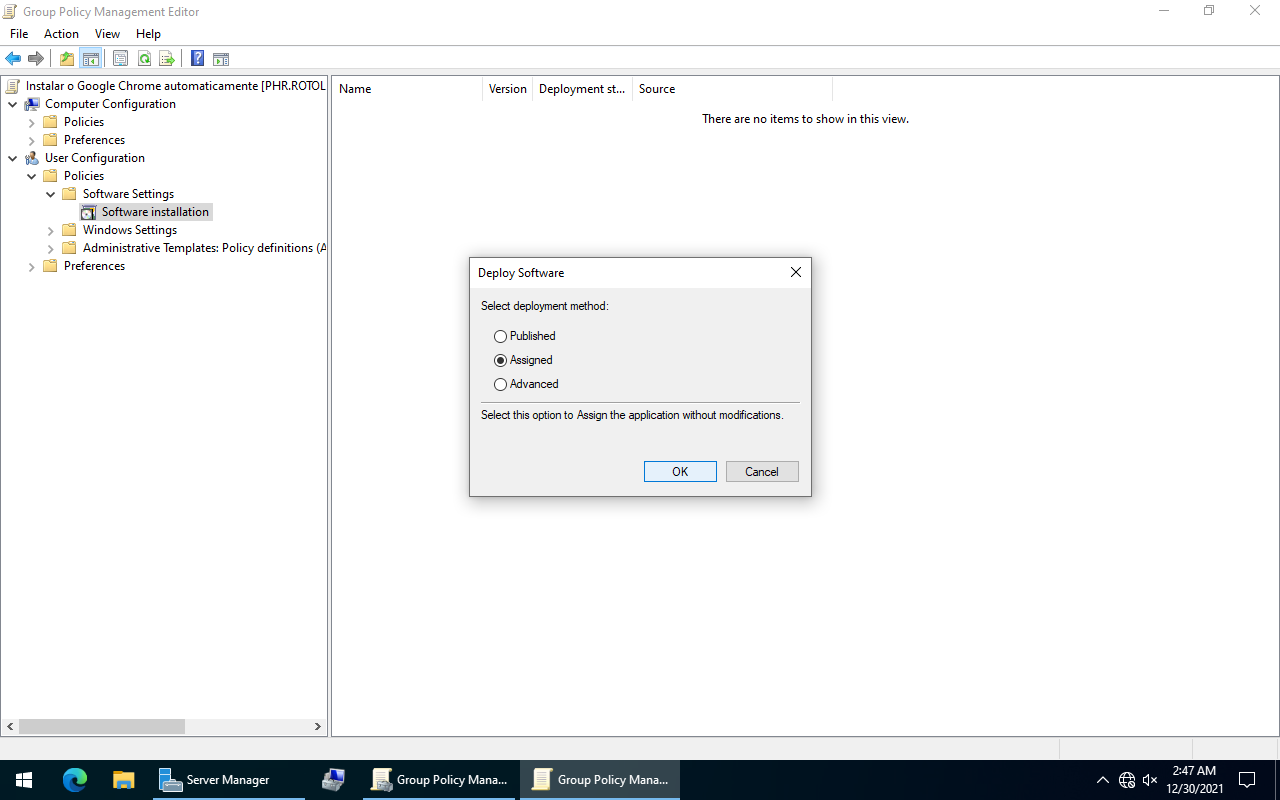Image resolution: width=1280 pixels, height=800 pixels.
Task: Open Properties from the toolbar
Action: [120, 59]
